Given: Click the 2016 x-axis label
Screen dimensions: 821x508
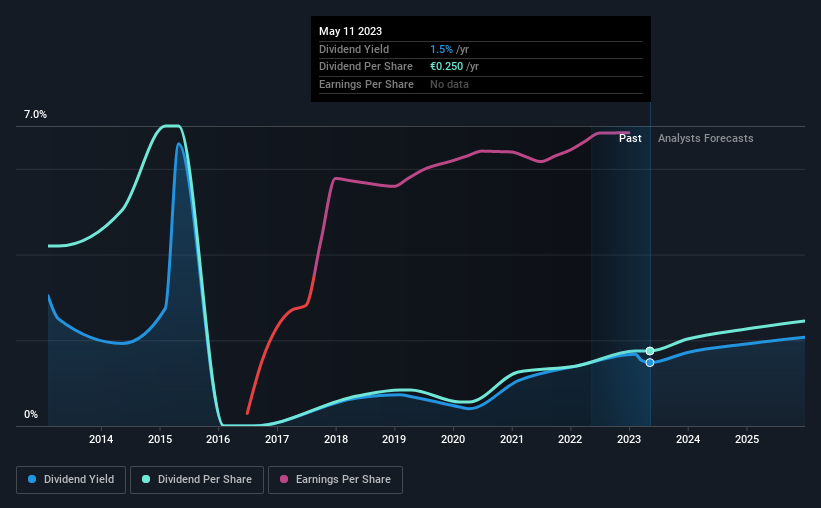Looking at the screenshot, I should tap(218, 439).
